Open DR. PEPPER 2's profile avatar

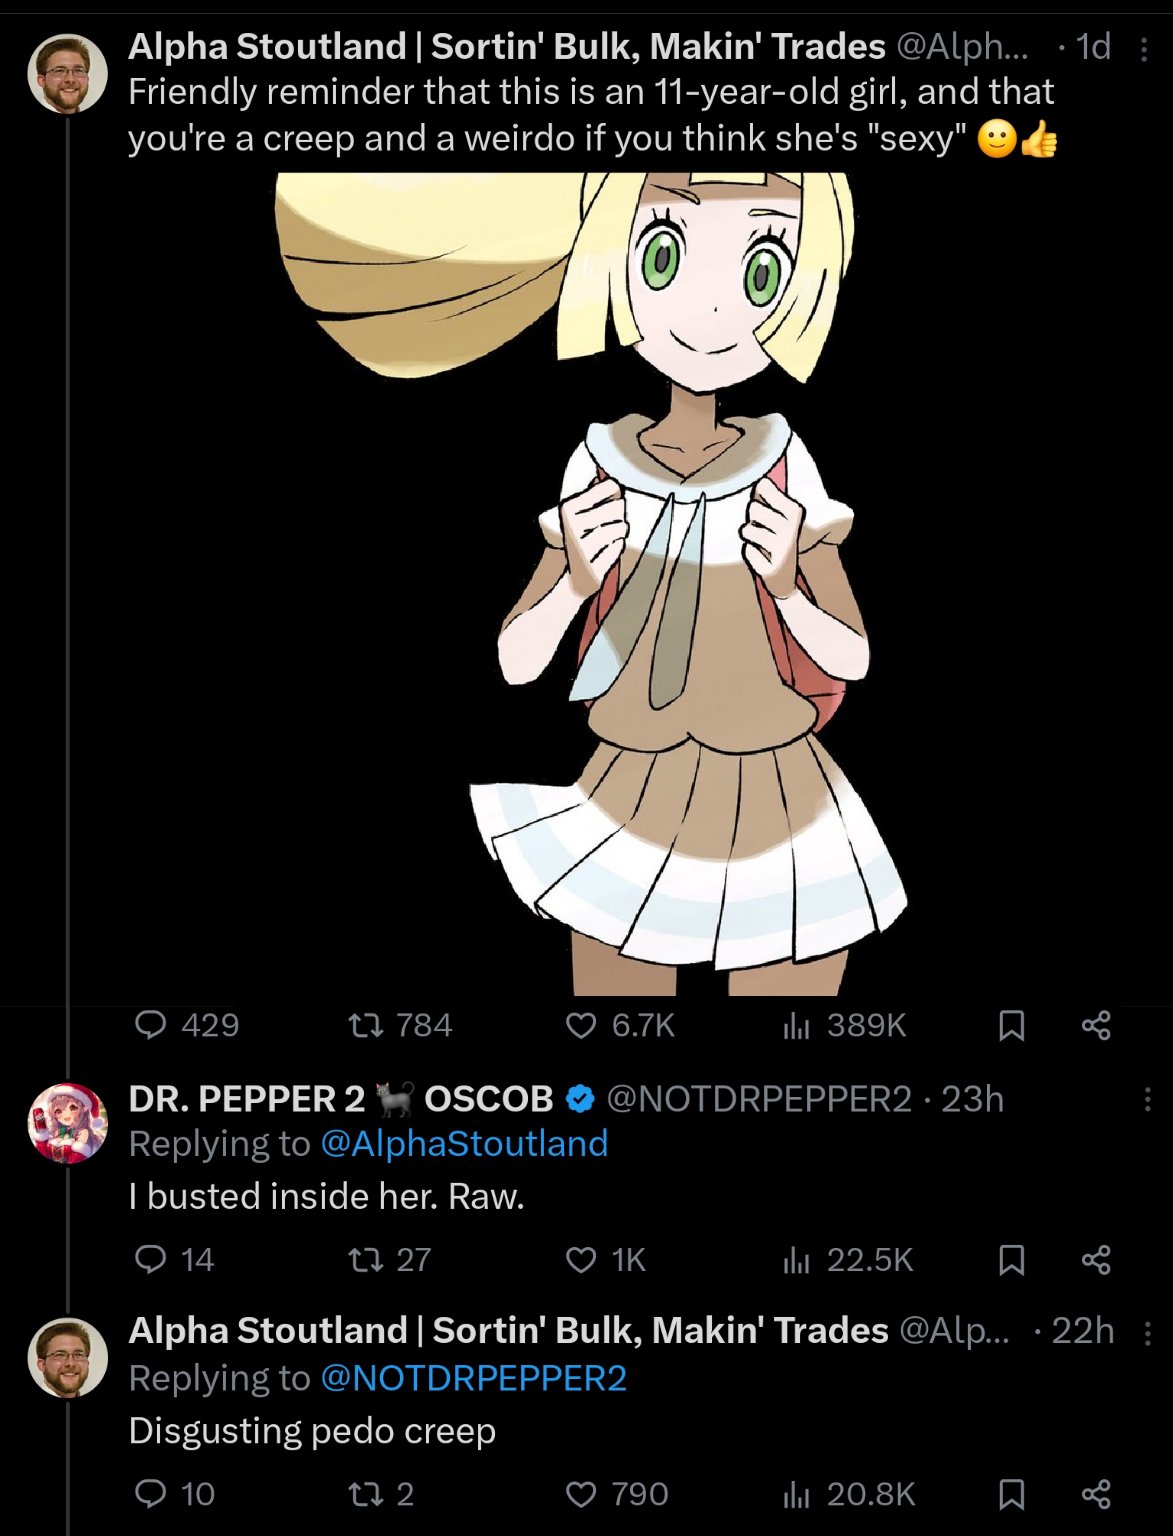click(x=68, y=1123)
